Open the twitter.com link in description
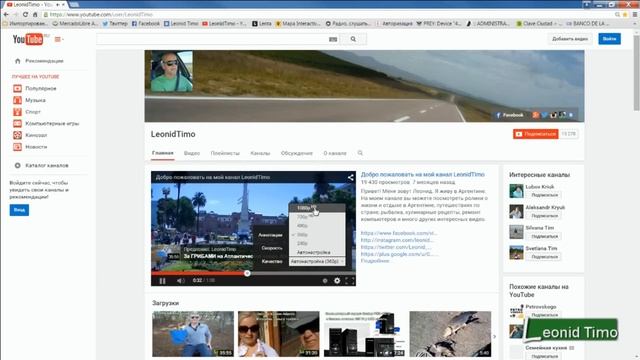 tap(396, 247)
